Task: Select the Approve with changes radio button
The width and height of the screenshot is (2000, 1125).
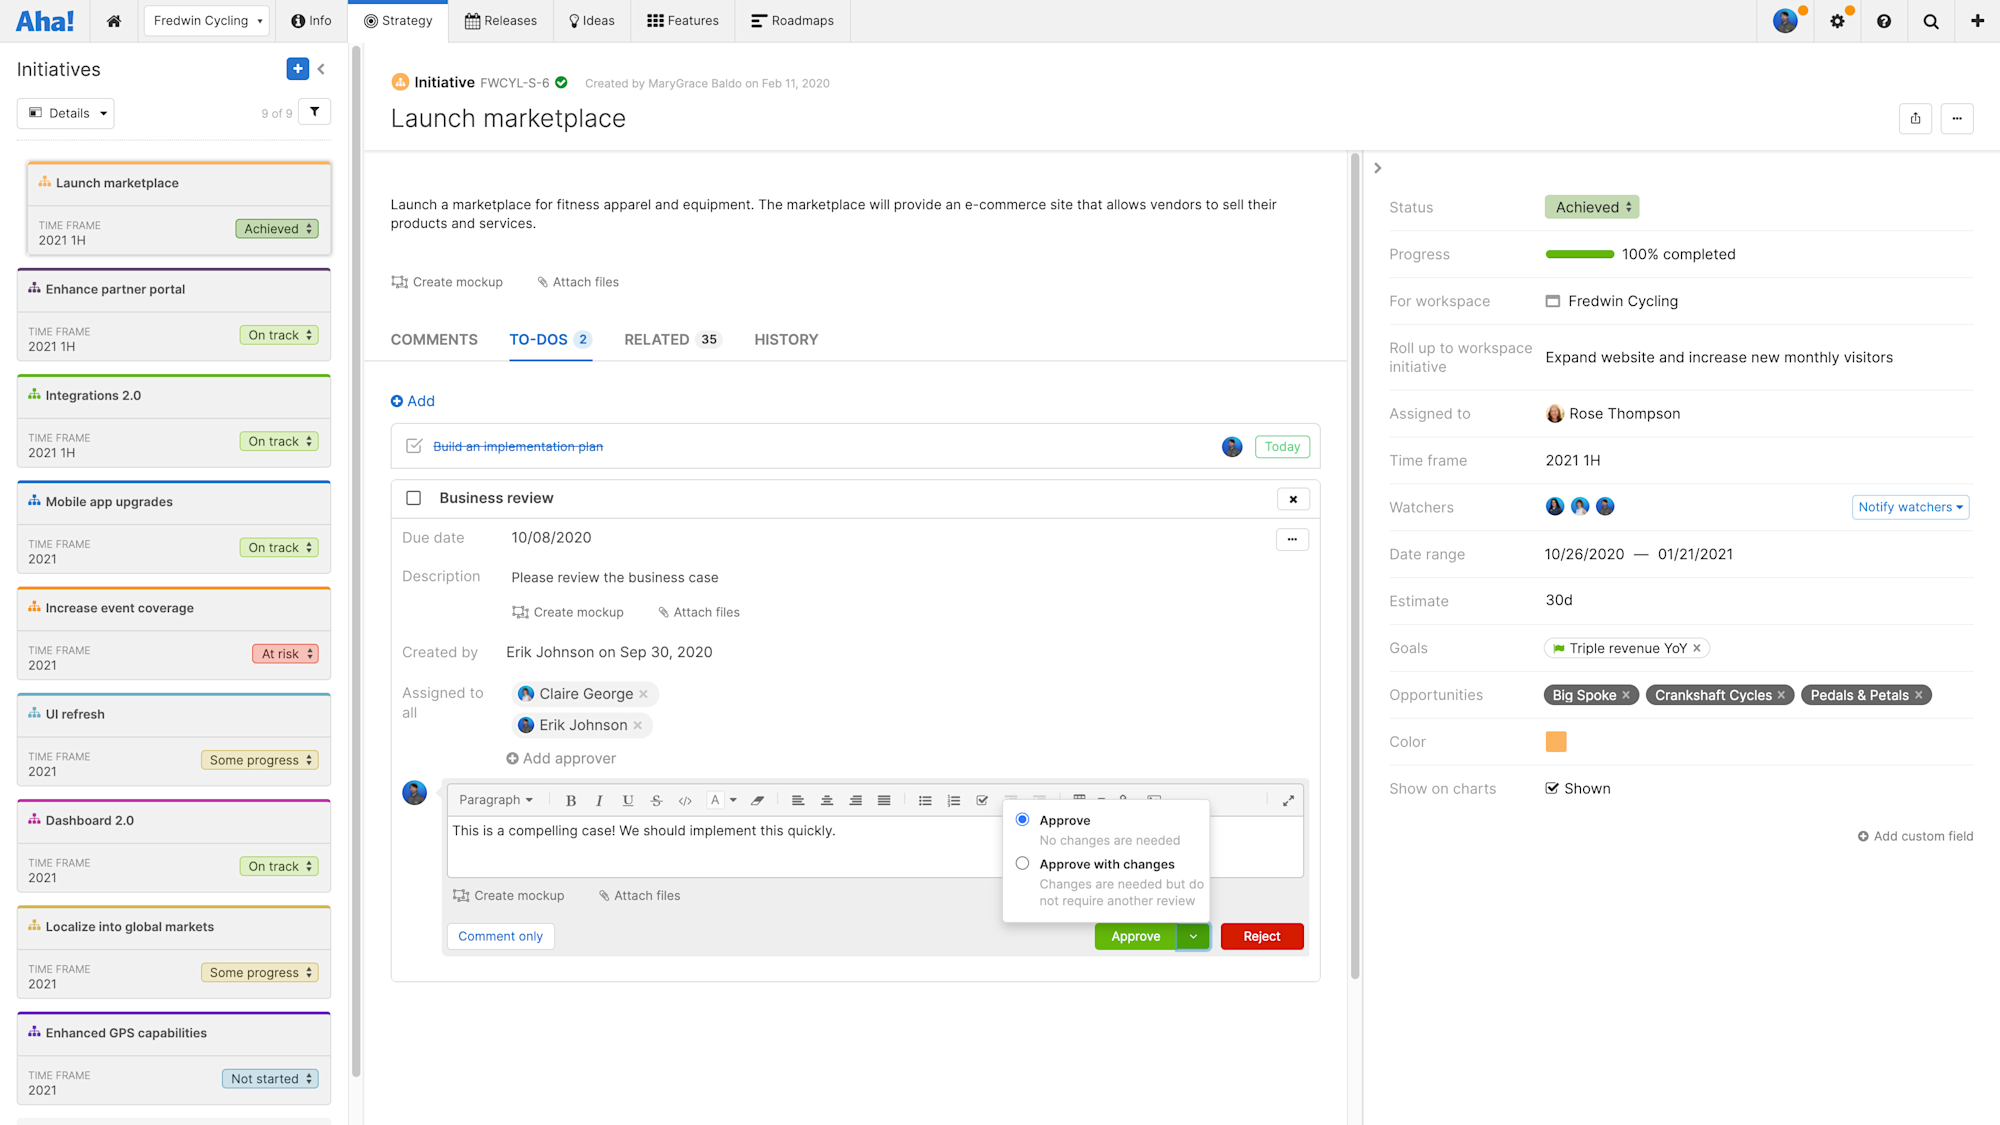Action: [1022, 863]
